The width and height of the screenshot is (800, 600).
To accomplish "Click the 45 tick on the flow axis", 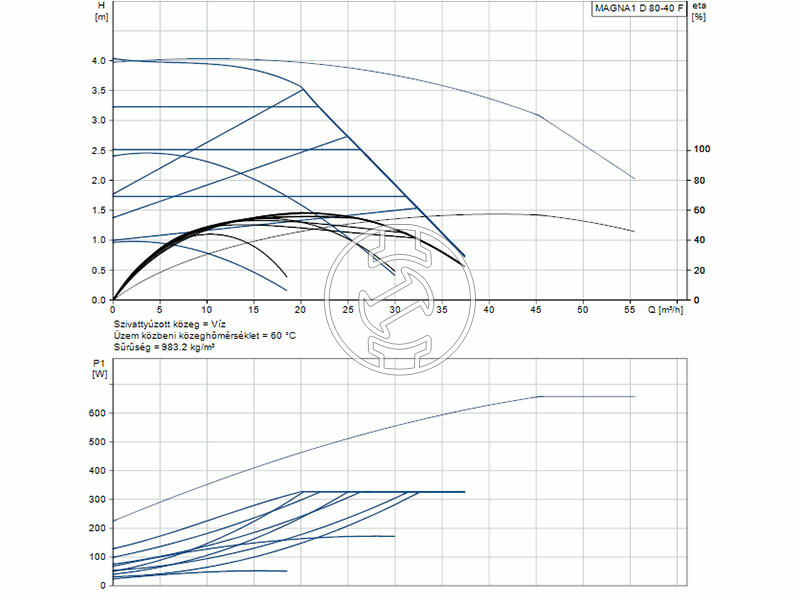I will (x=536, y=311).
